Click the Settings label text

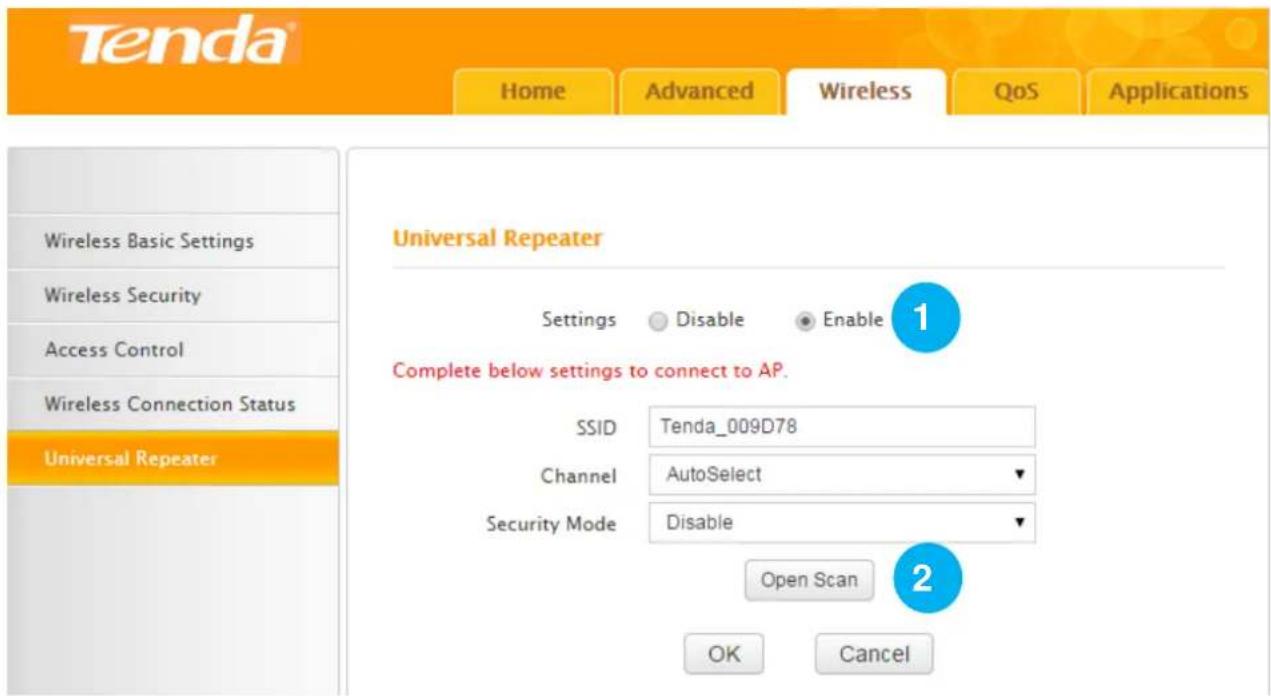point(578,321)
